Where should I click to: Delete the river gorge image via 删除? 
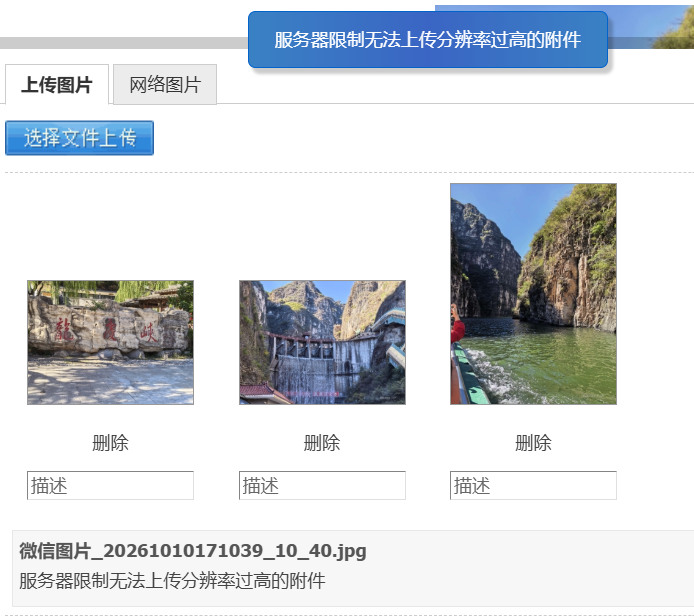pyautogui.click(x=533, y=443)
